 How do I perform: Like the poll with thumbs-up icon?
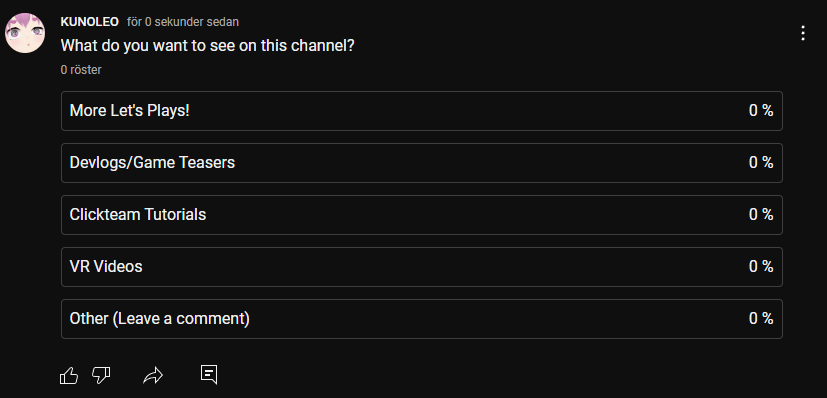pyautogui.click(x=69, y=375)
